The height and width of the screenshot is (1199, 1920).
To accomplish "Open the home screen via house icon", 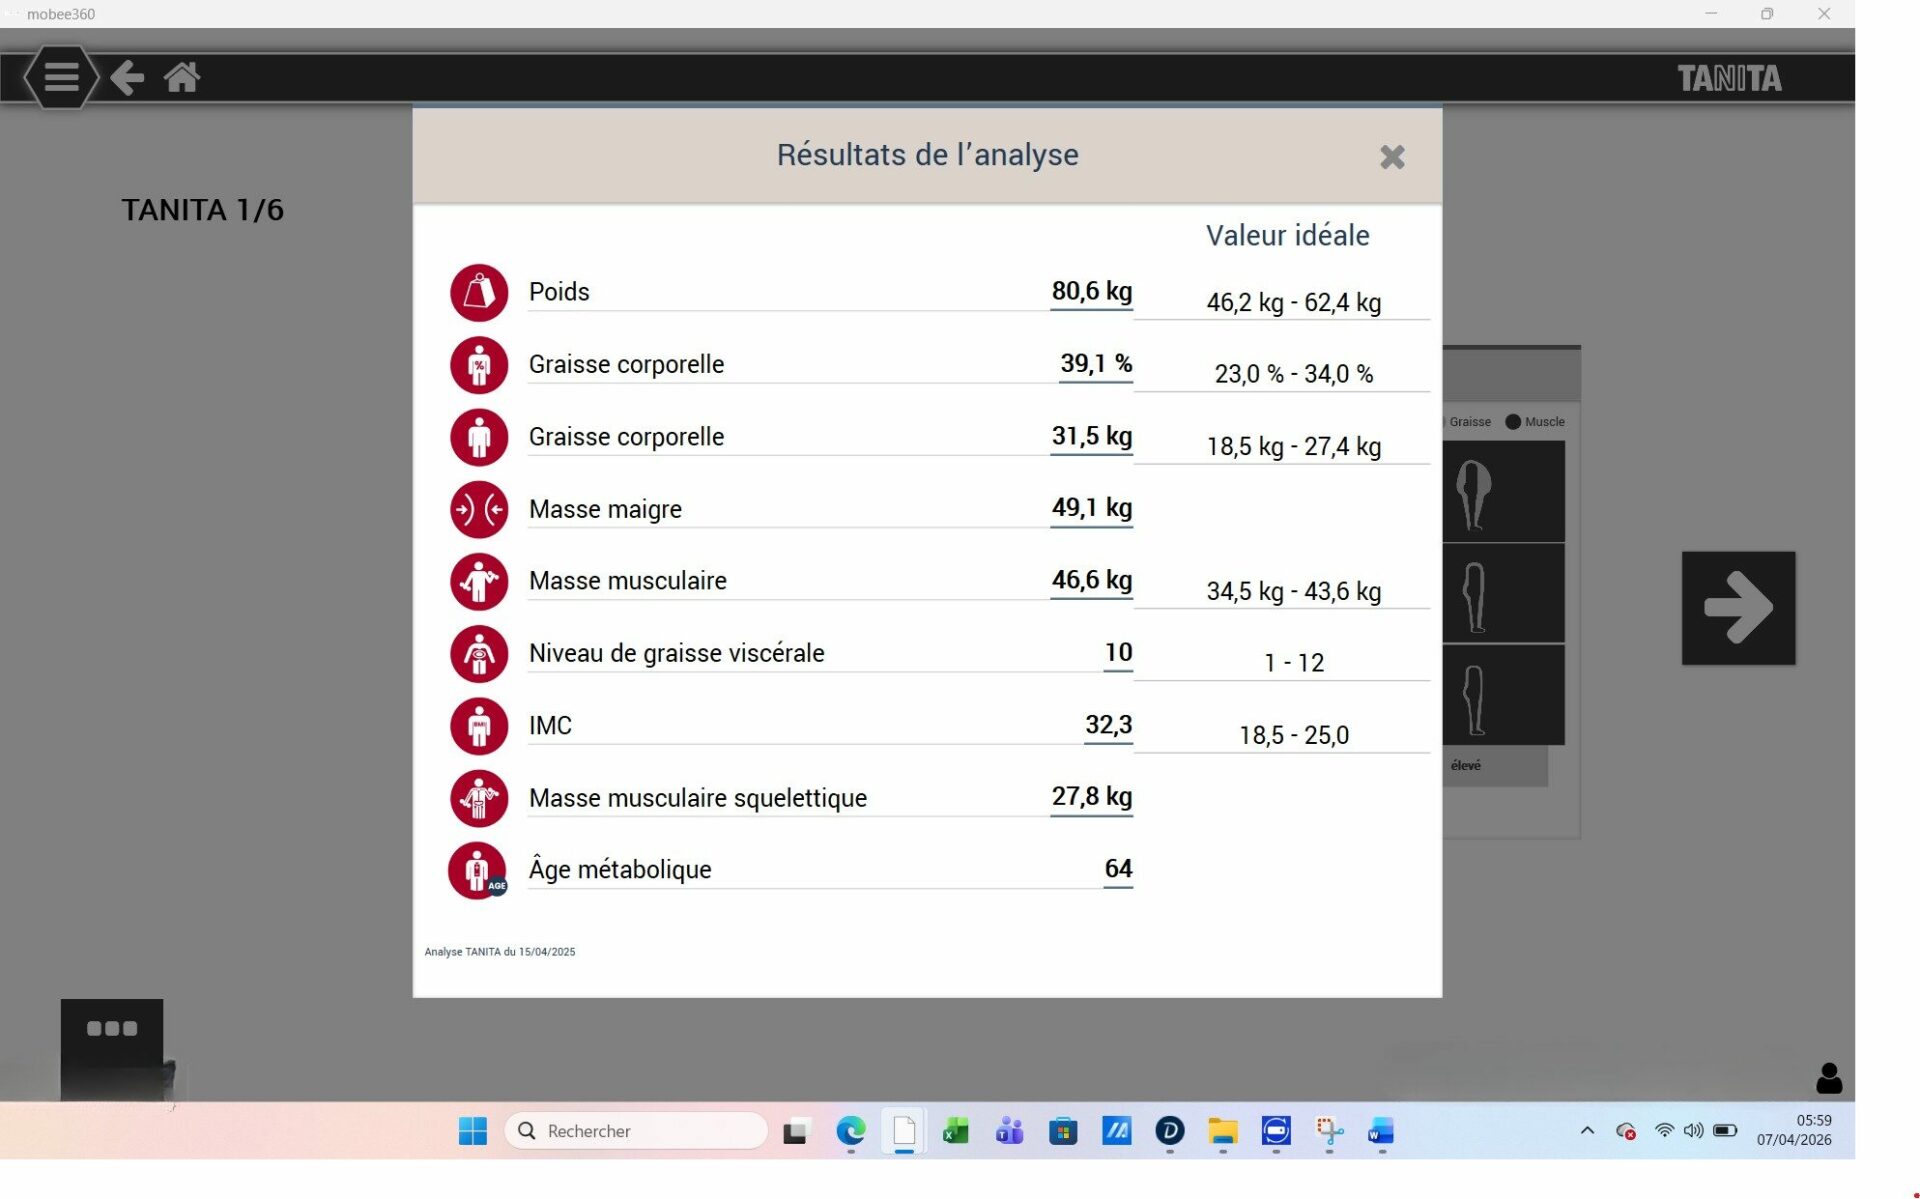I will [x=182, y=77].
